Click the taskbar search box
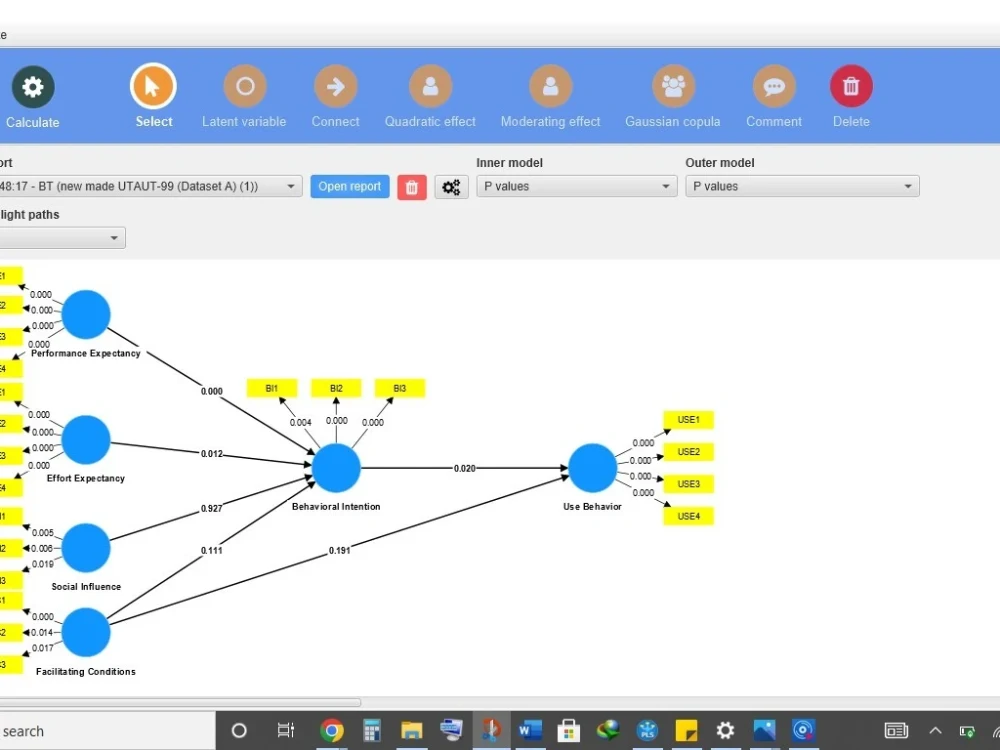The height and width of the screenshot is (750, 1000). (x=107, y=731)
